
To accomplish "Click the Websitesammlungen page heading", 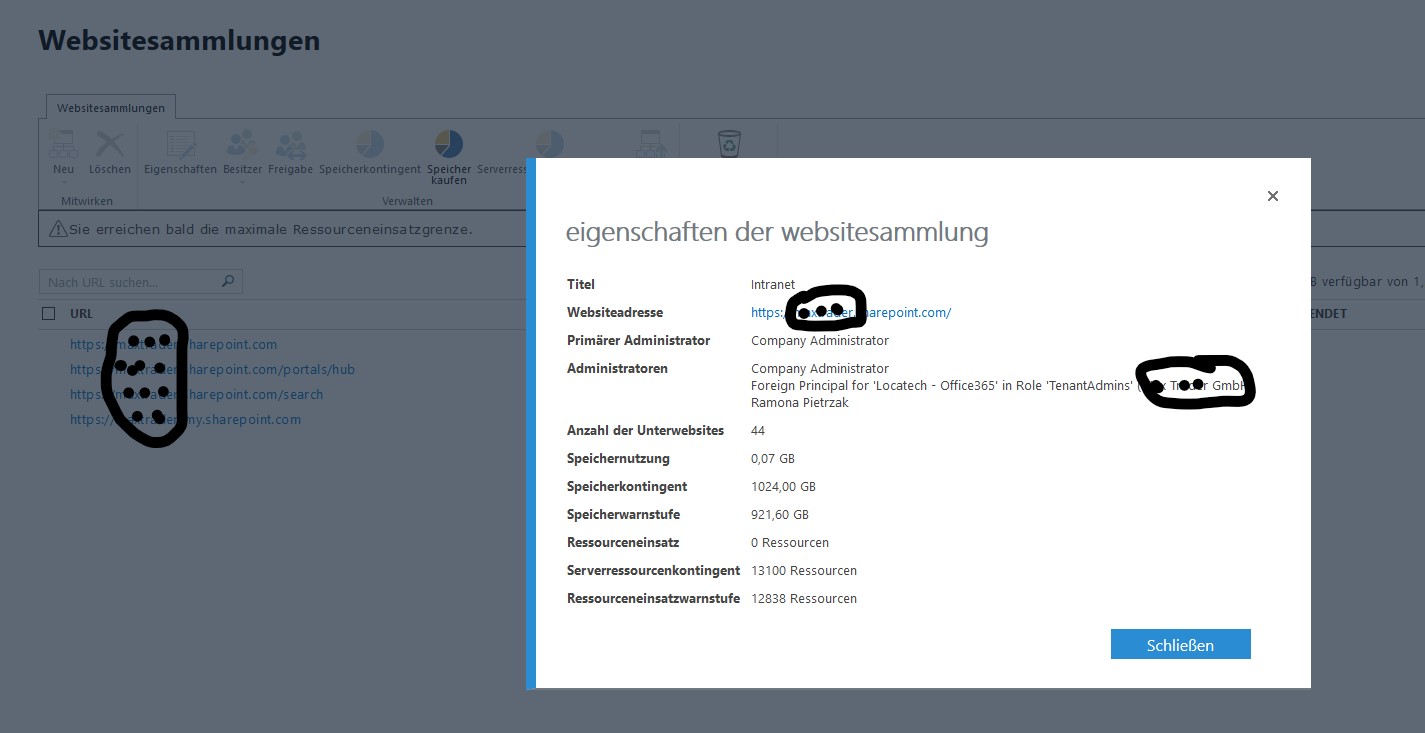I will click(x=179, y=40).
